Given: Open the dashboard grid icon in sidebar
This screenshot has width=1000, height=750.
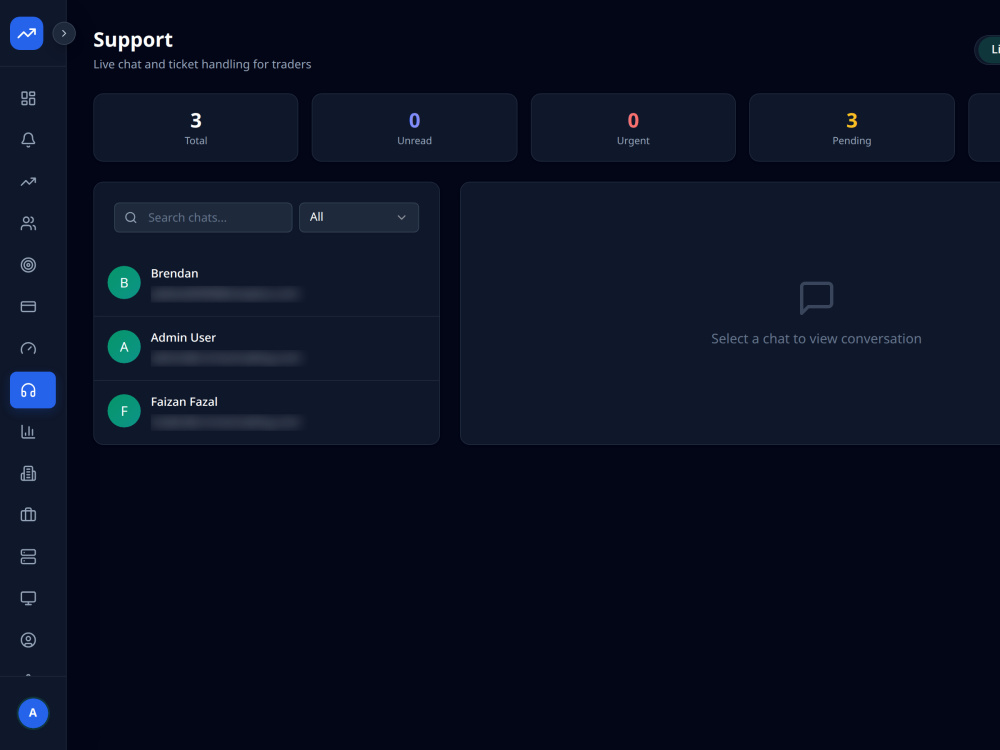Looking at the screenshot, I should (x=28, y=98).
